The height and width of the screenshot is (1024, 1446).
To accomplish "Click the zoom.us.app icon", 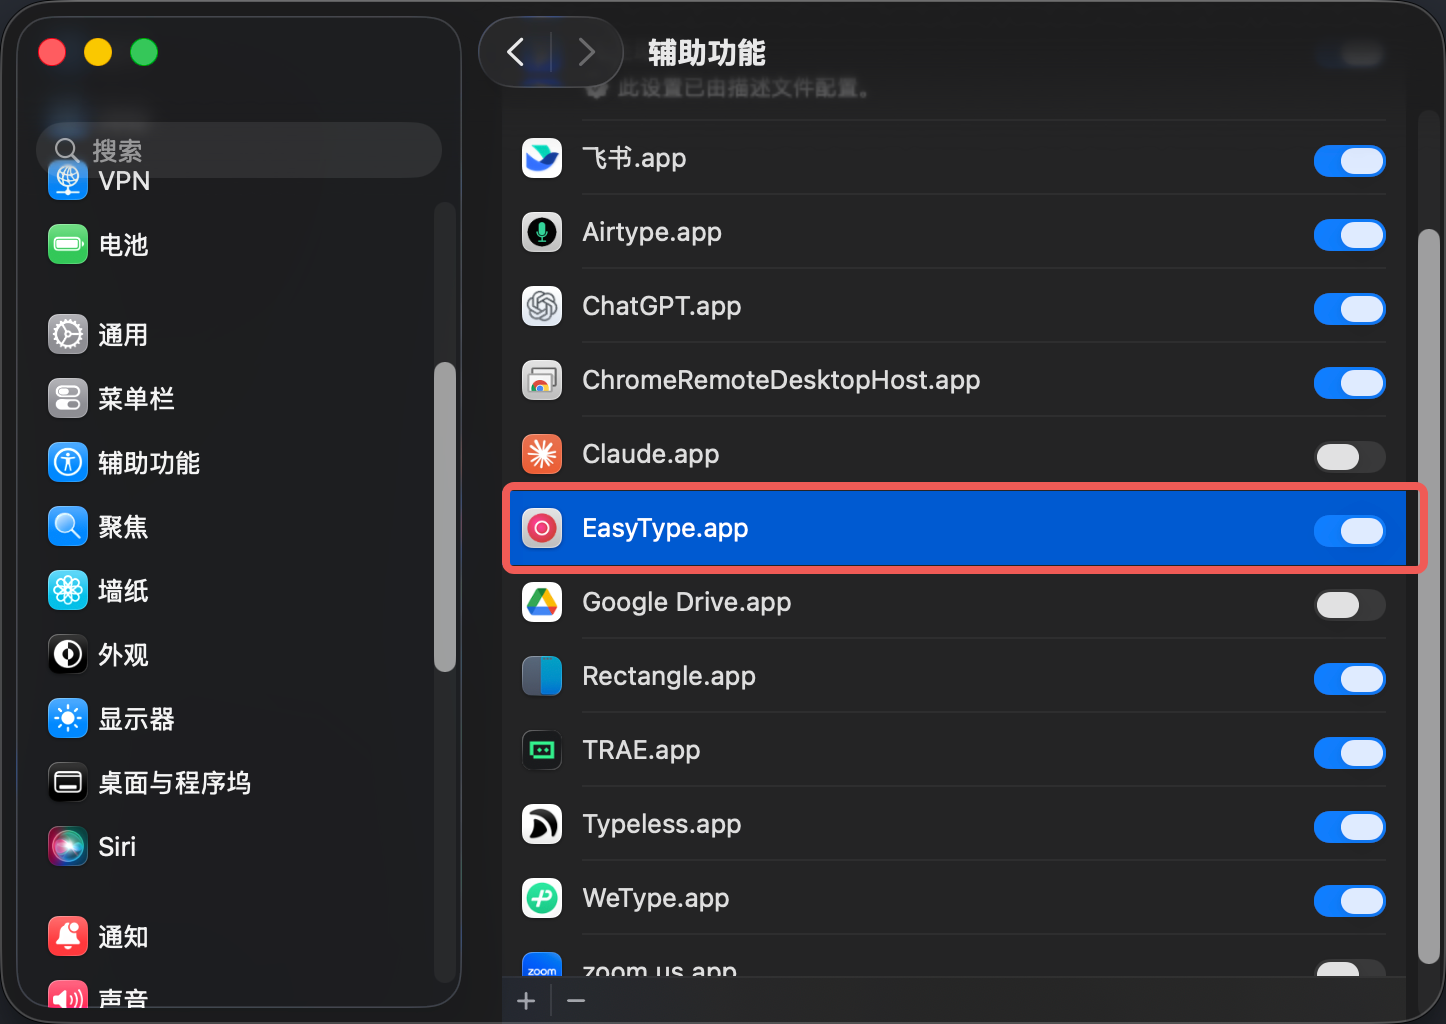I will [541, 966].
